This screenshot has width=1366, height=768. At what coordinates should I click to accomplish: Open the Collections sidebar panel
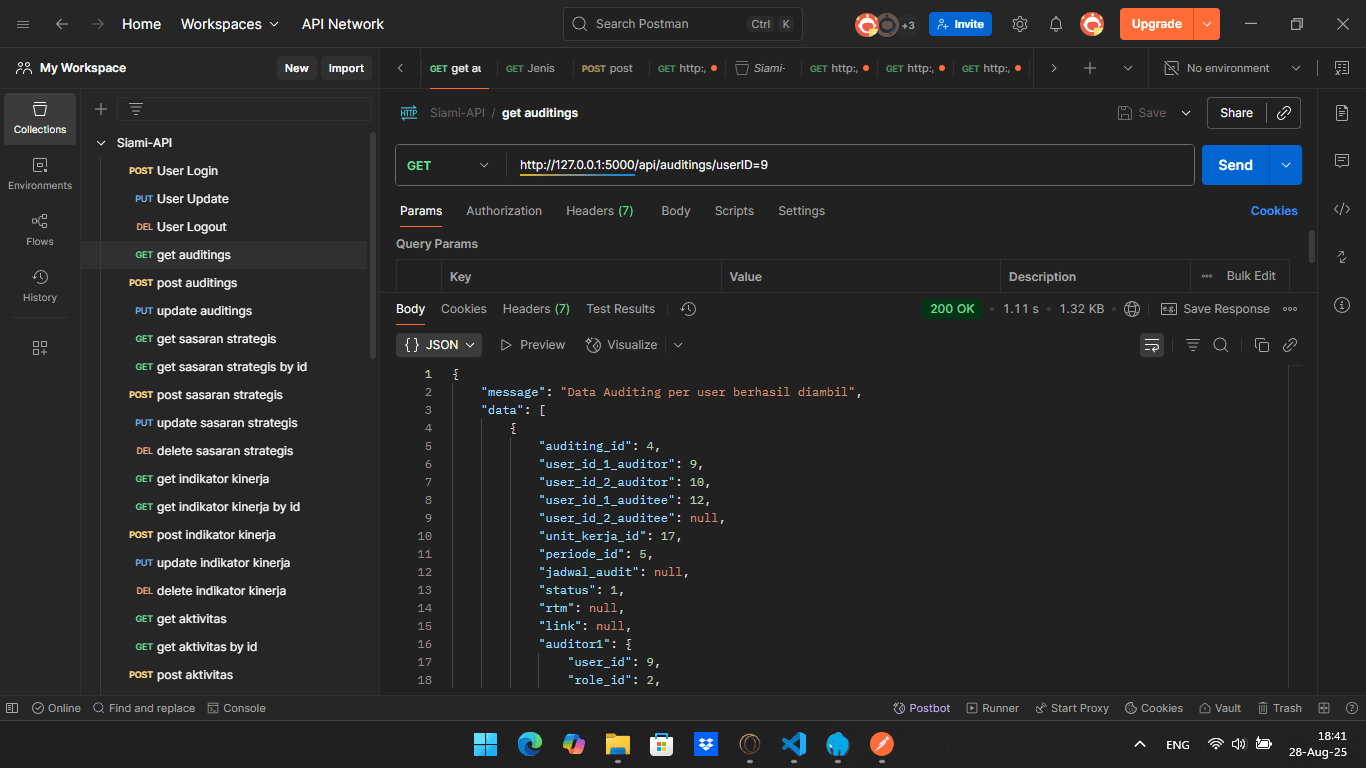pyautogui.click(x=40, y=119)
